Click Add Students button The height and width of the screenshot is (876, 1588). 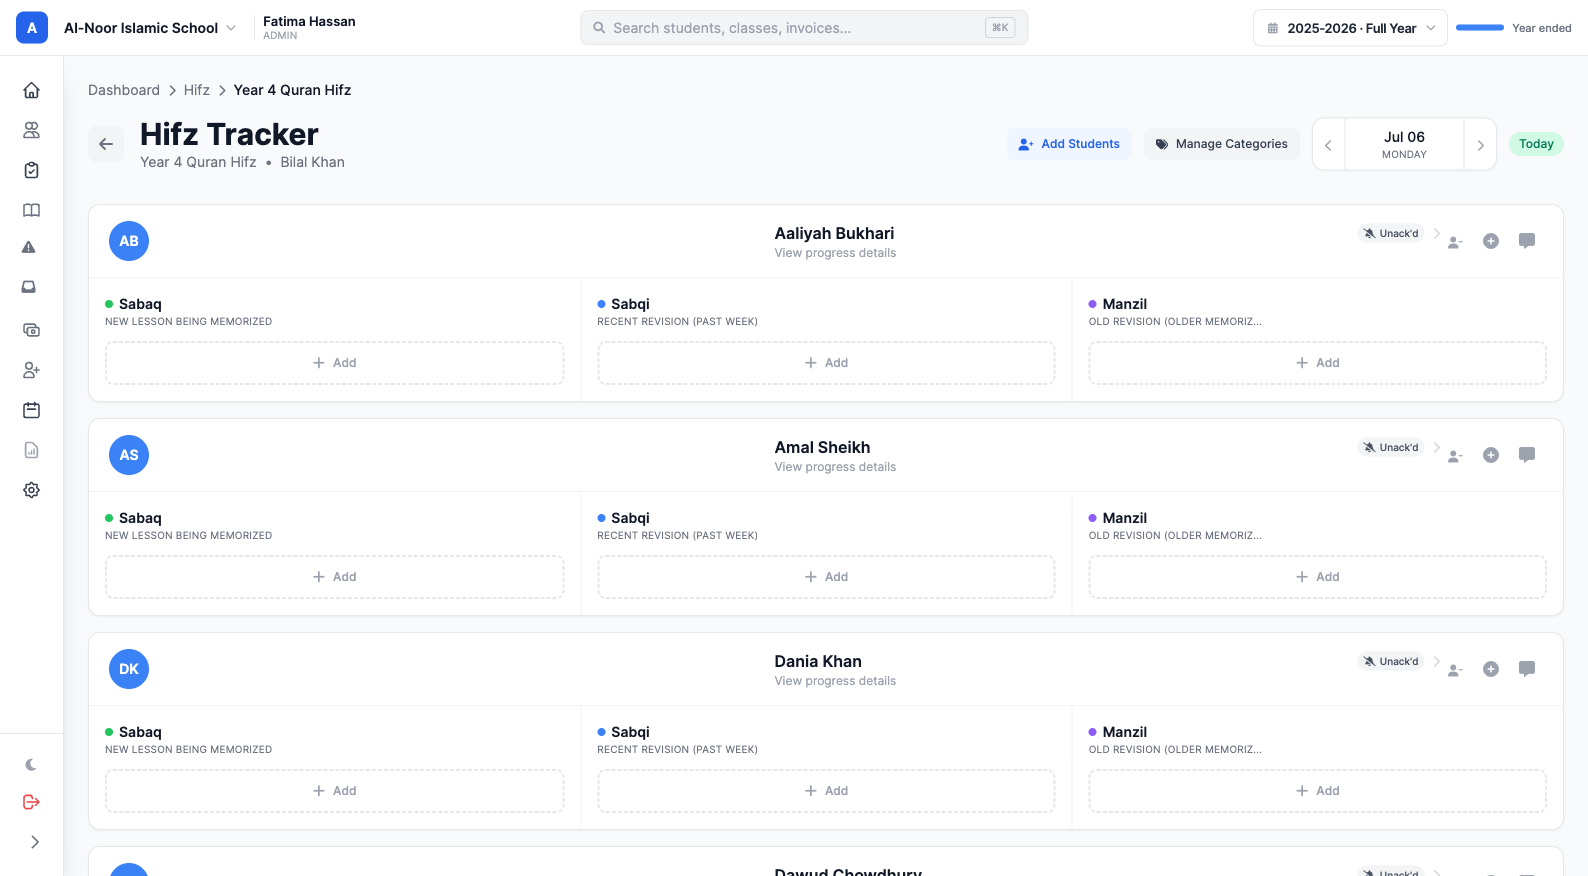[x=1069, y=144]
